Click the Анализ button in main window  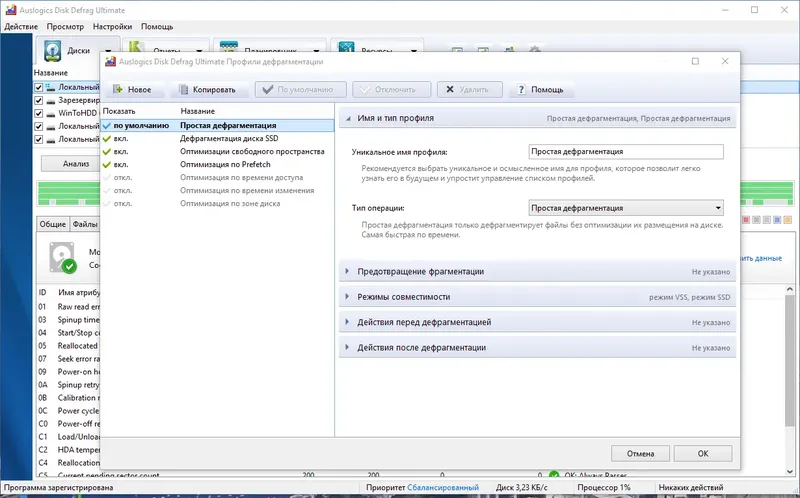71,164
